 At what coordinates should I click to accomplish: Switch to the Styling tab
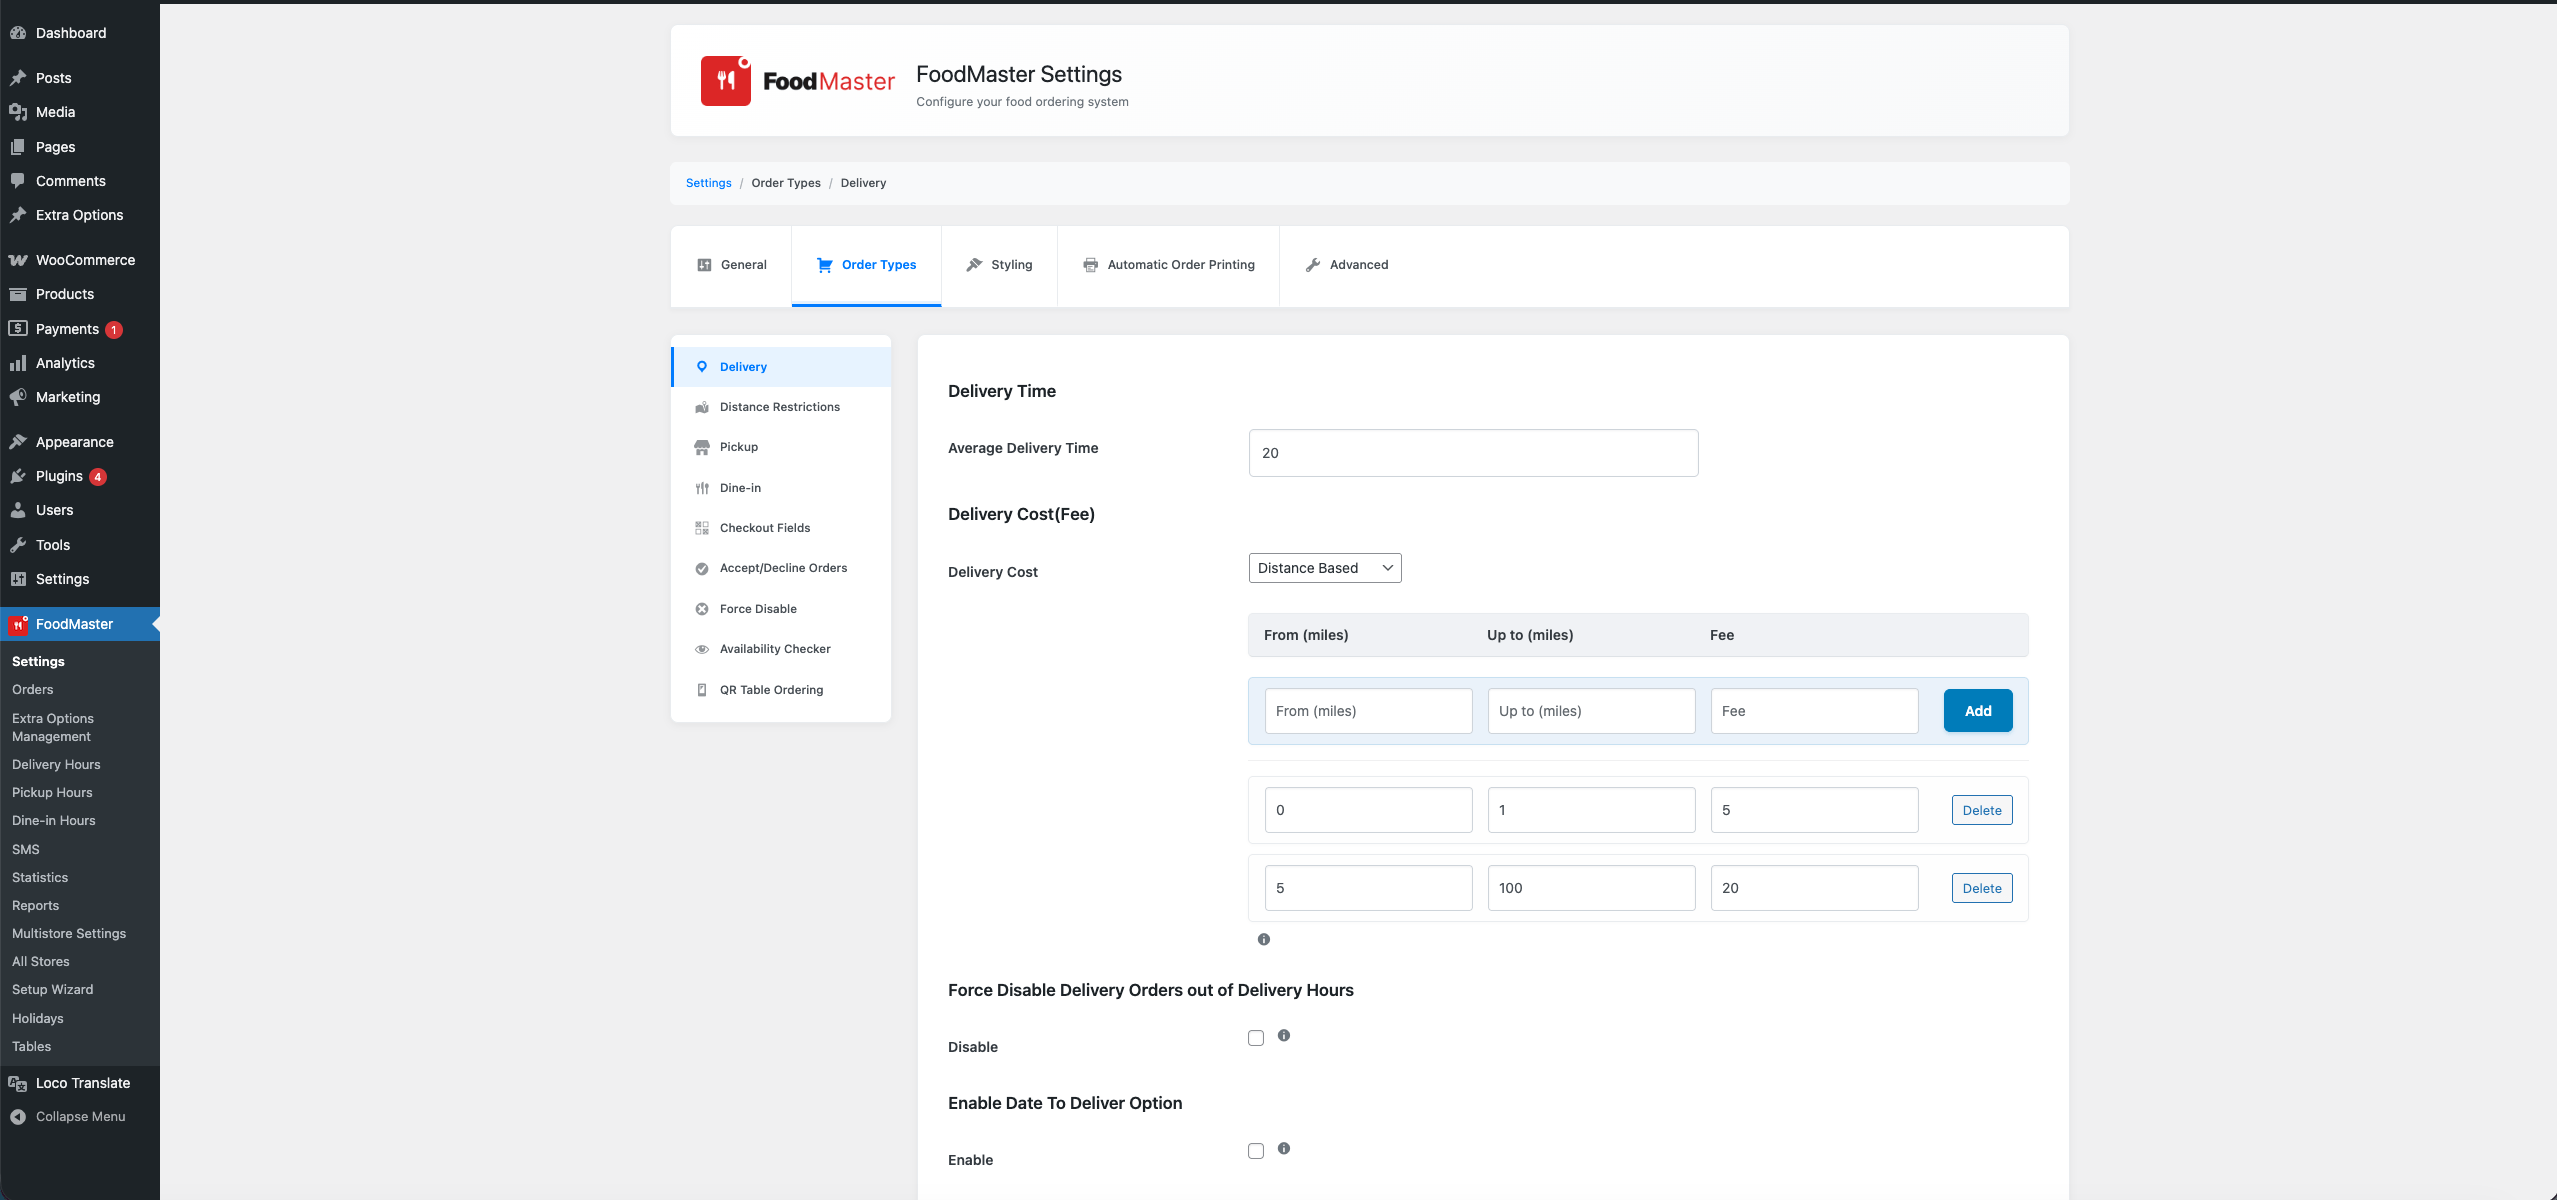(999, 265)
